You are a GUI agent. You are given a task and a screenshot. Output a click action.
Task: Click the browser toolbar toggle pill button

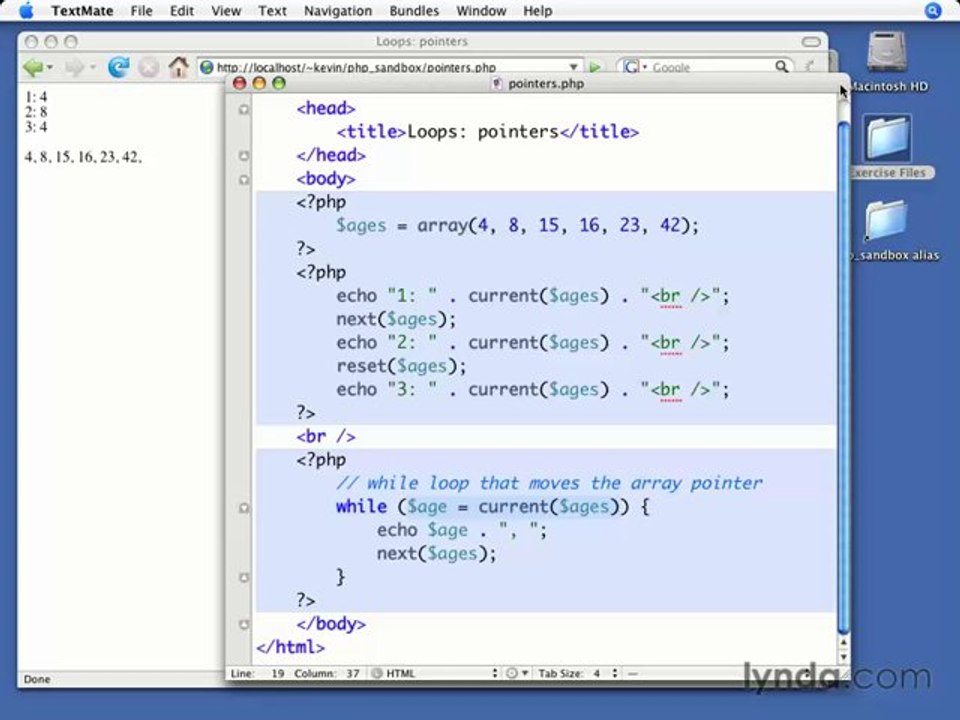click(811, 42)
